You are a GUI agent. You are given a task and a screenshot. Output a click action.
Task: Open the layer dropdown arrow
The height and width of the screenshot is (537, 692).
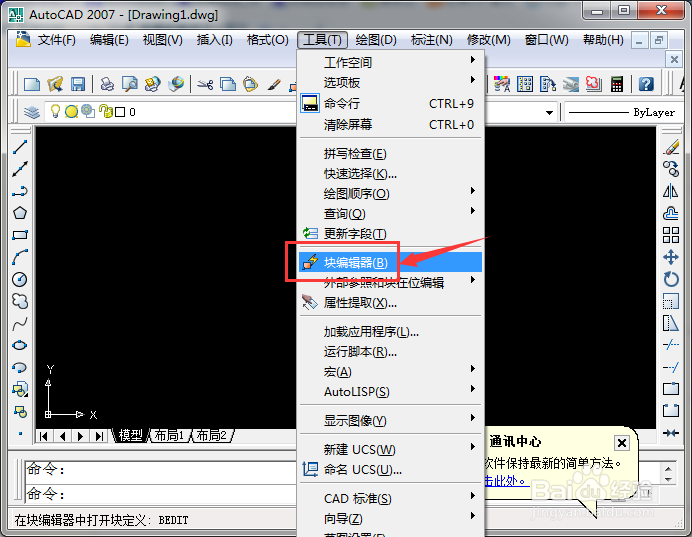click(549, 113)
